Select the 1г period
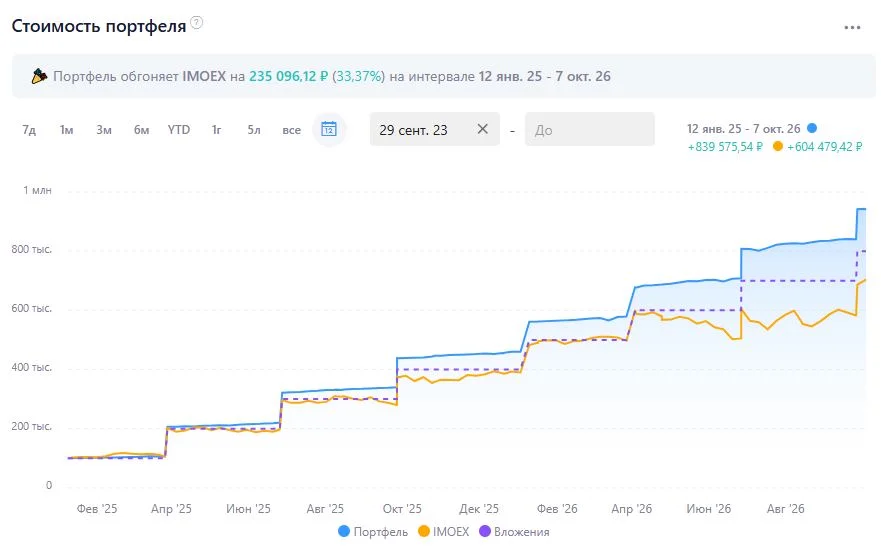This screenshot has width=881, height=554. click(x=216, y=130)
